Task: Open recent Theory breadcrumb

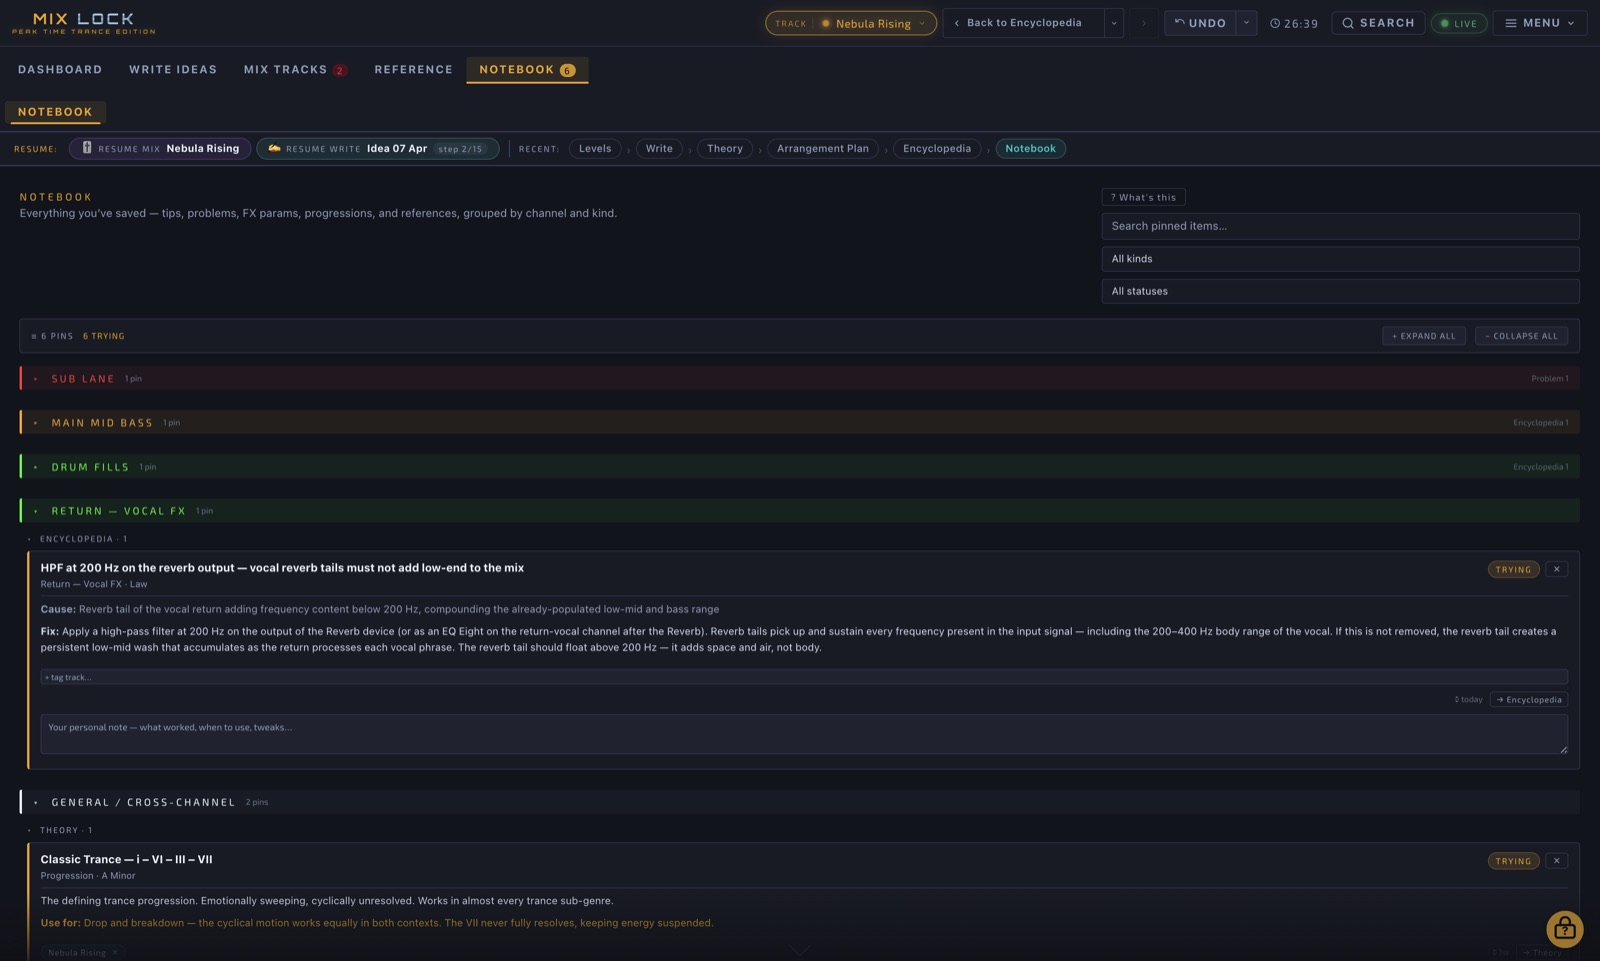Action: pos(725,148)
